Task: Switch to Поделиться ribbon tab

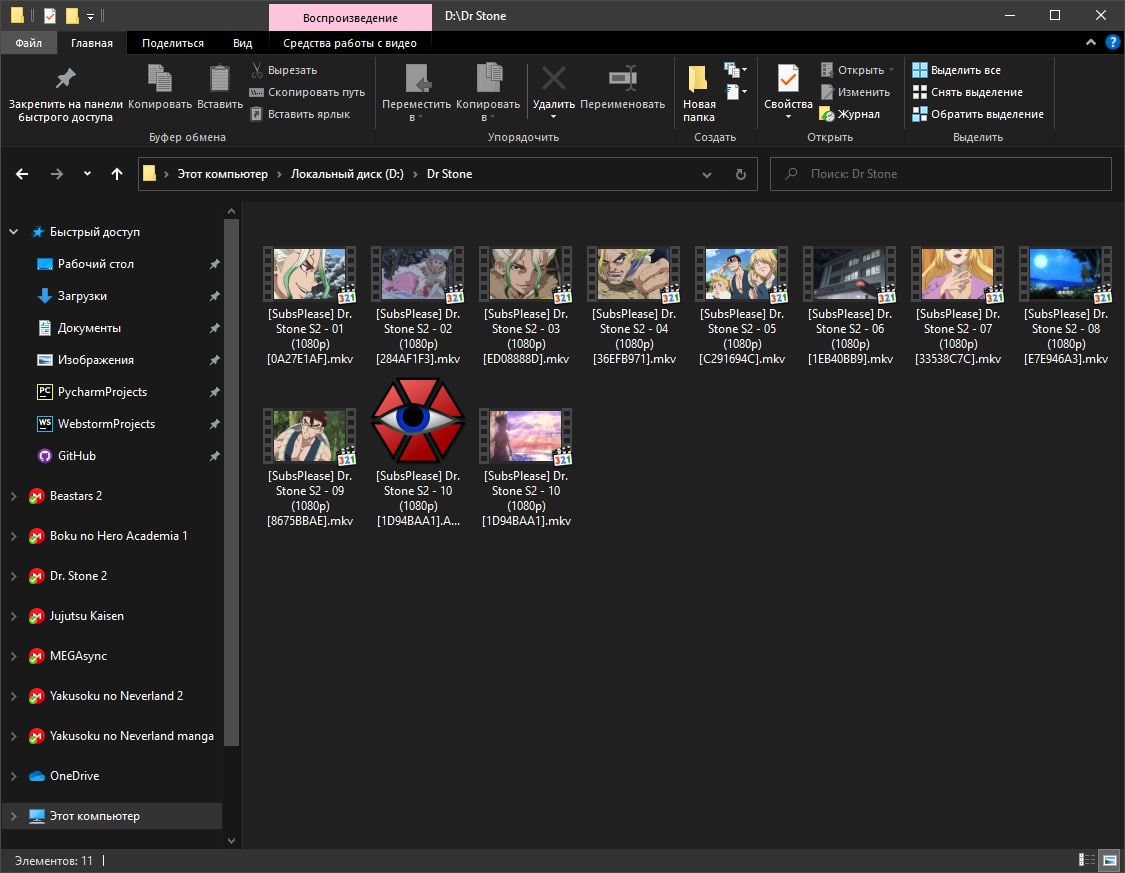Action: pos(173,43)
